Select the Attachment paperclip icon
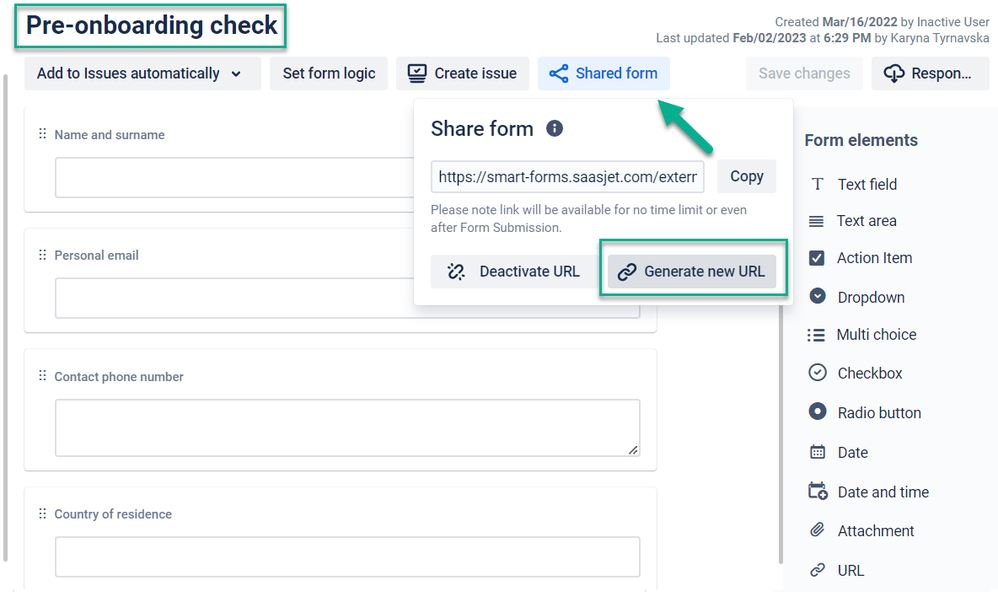Viewport: 998px width, 592px height. click(x=817, y=530)
